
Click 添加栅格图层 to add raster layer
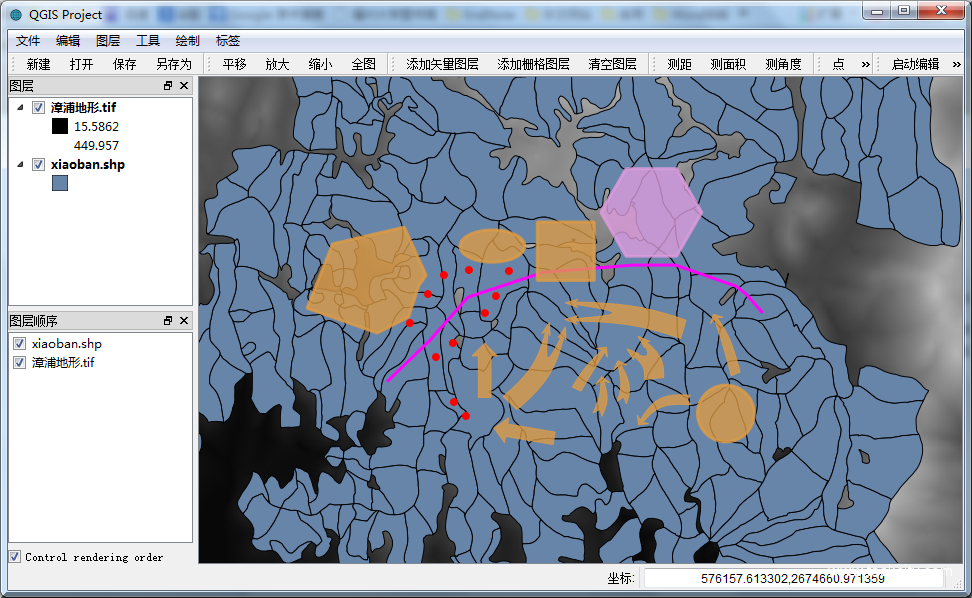point(533,64)
